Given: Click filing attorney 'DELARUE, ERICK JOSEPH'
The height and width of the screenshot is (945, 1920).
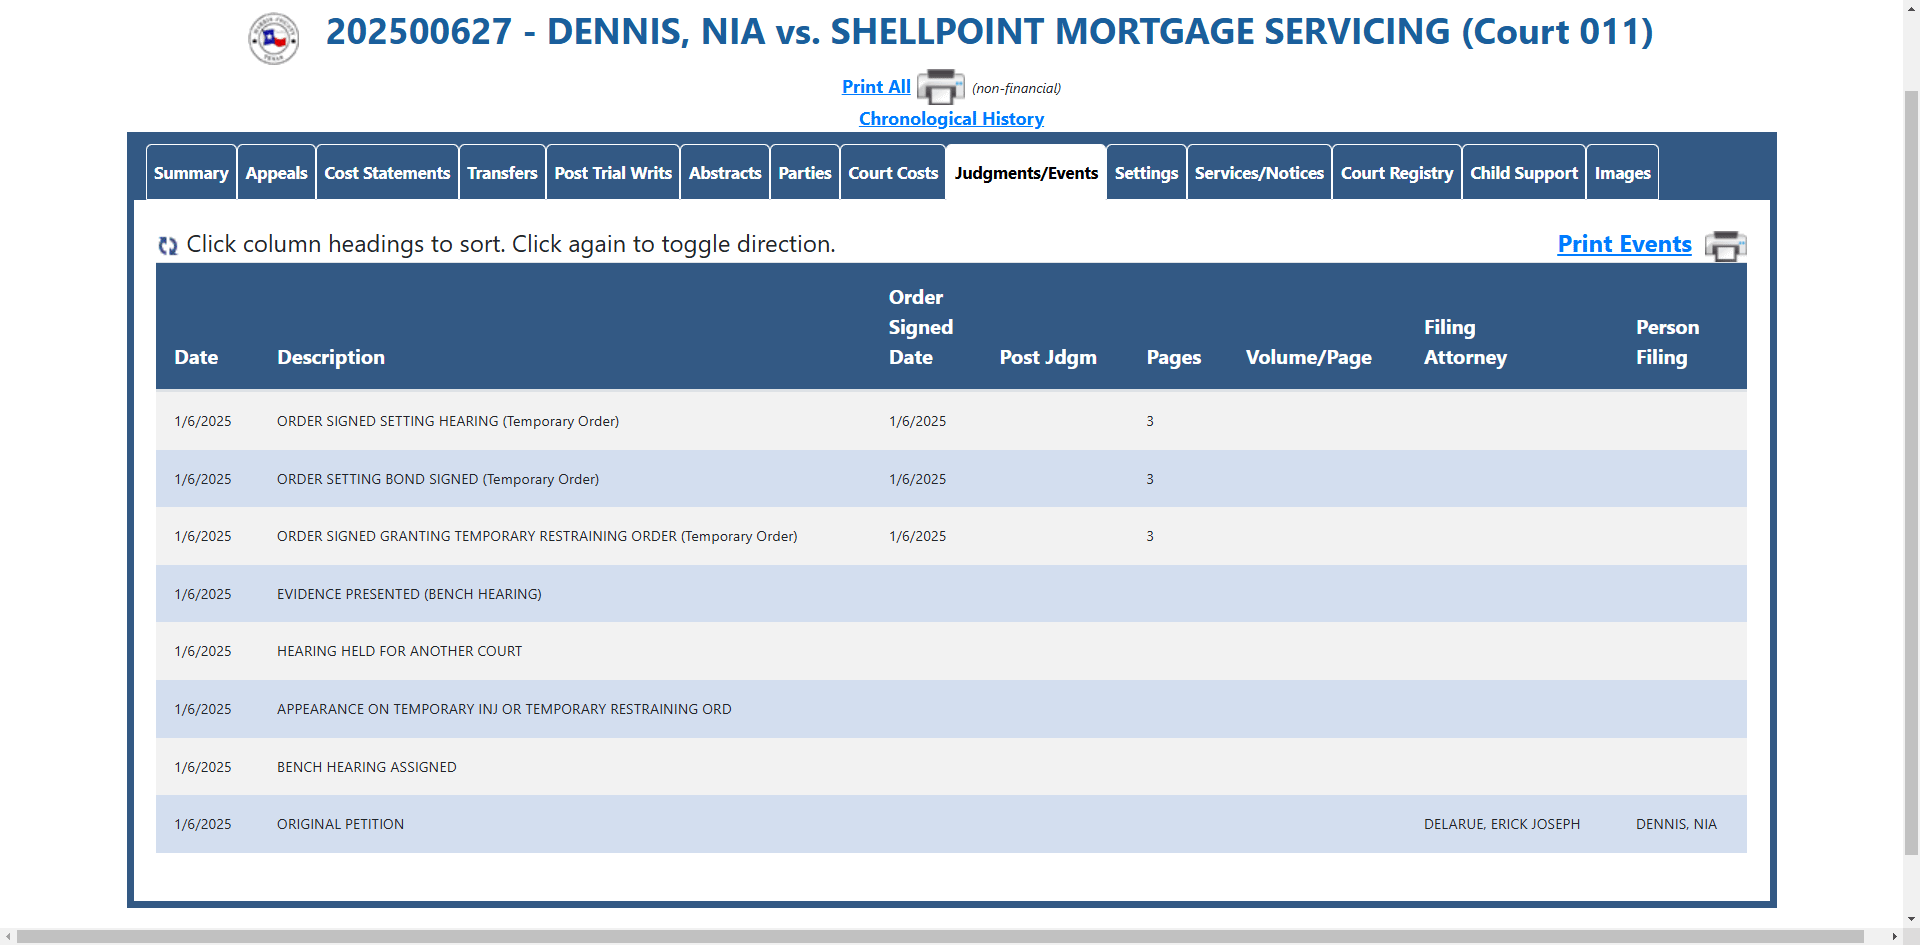Looking at the screenshot, I should pyautogui.click(x=1502, y=824).
